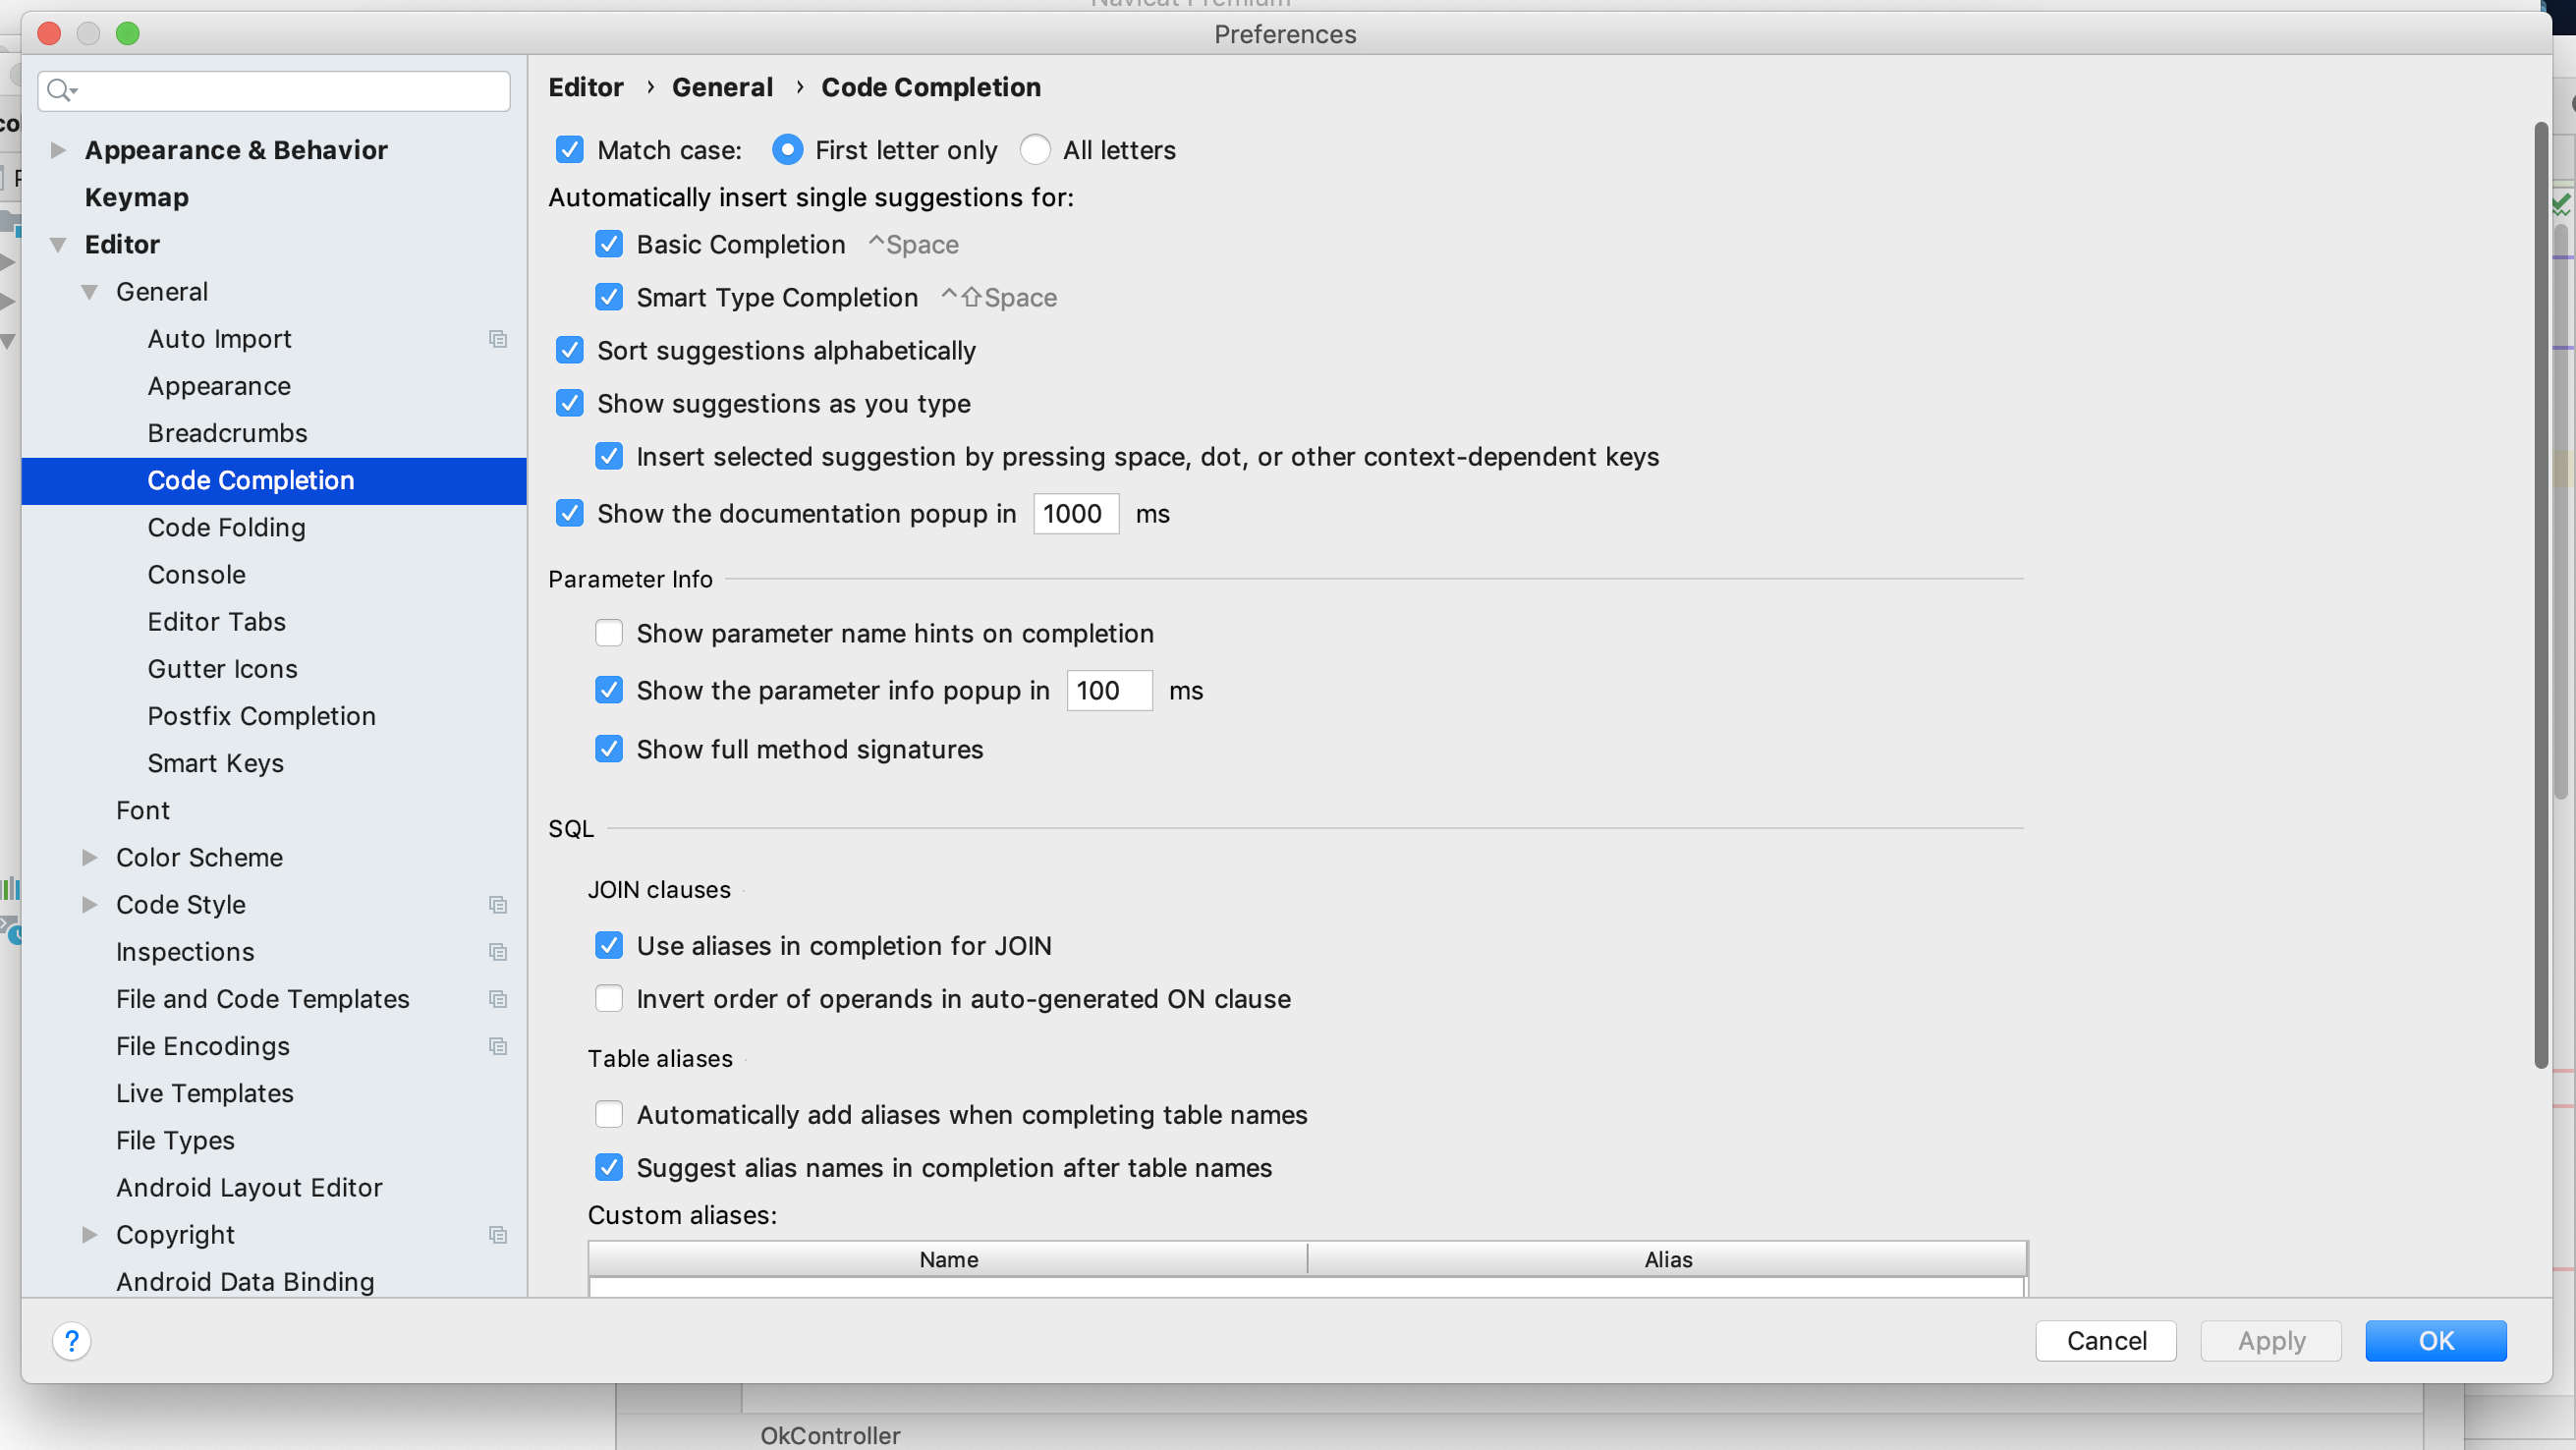Click project-level icon beside Auto Import
Image resolution: width=2576 pixels, height=1450 pixels.
(x=497, y=339)
